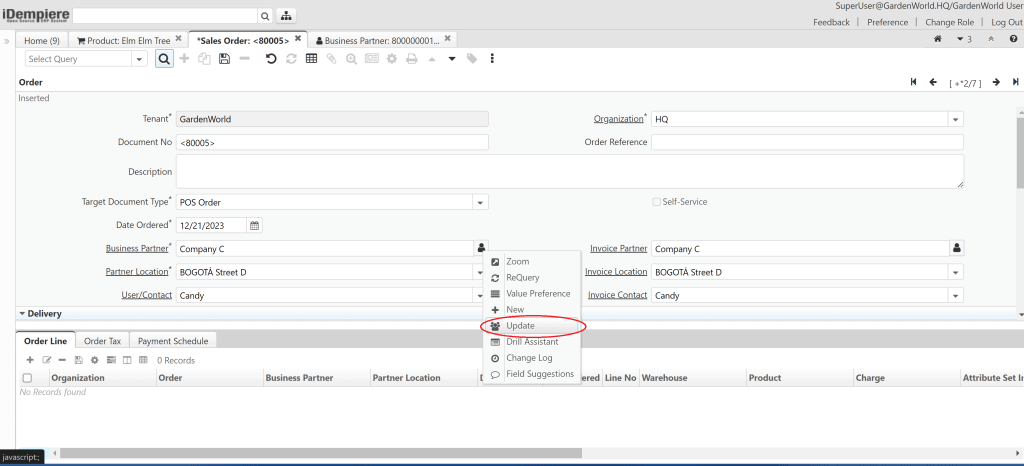Toggle grid view using the table icon
The height and width of the screenshot is (466, 1024).
pos(311,59)
